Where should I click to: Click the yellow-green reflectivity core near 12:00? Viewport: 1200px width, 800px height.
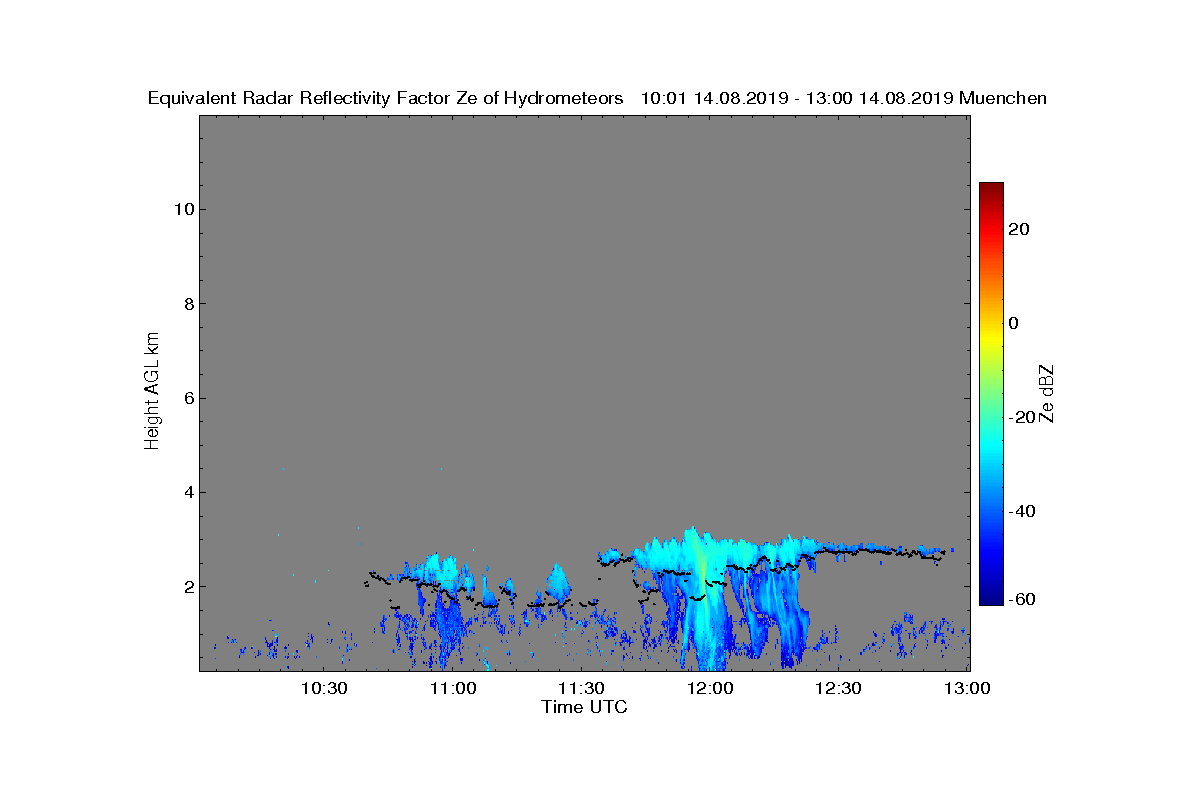pyautogui.click(x=704, y=572)
